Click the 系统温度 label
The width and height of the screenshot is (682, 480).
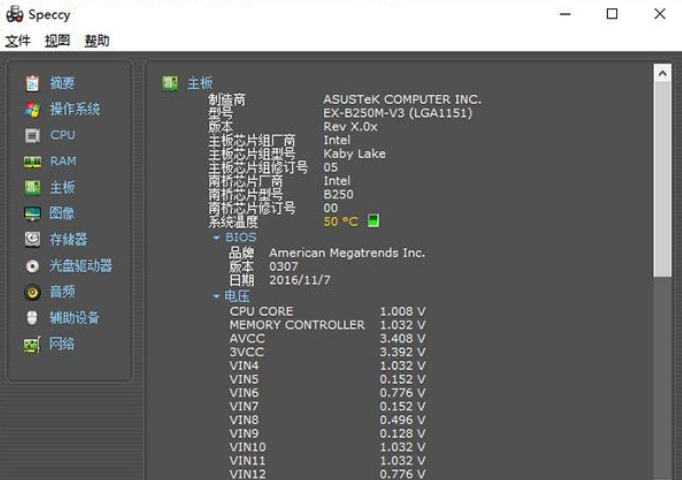pyautogui.click(x=233, y=222)
